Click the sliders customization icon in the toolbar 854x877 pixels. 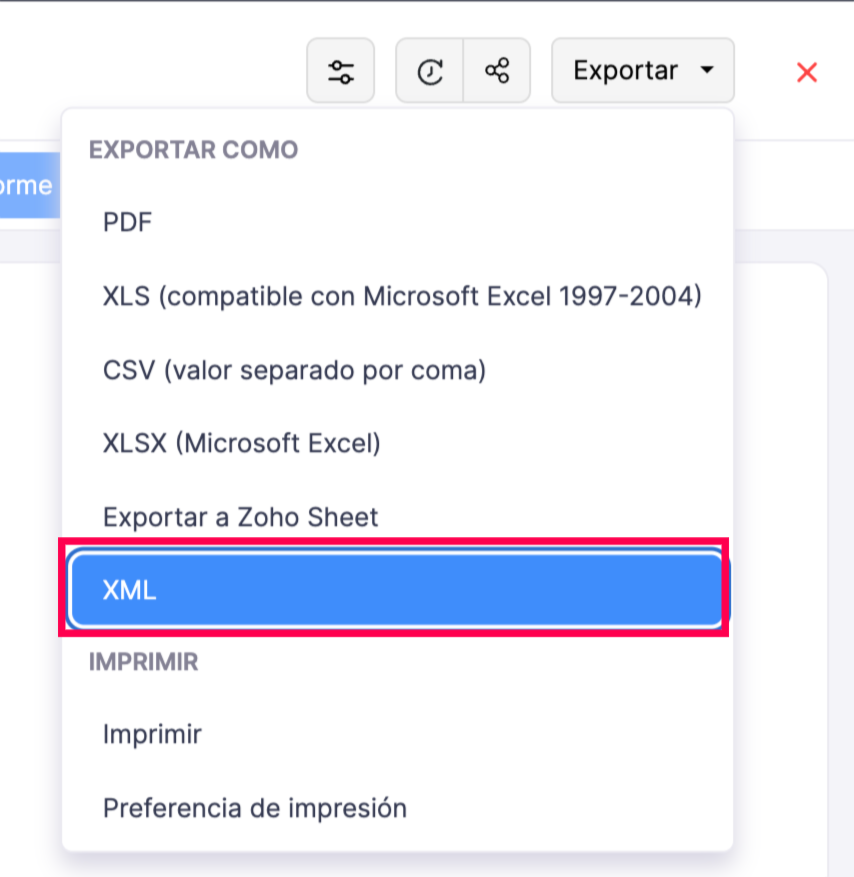[340, 70]
